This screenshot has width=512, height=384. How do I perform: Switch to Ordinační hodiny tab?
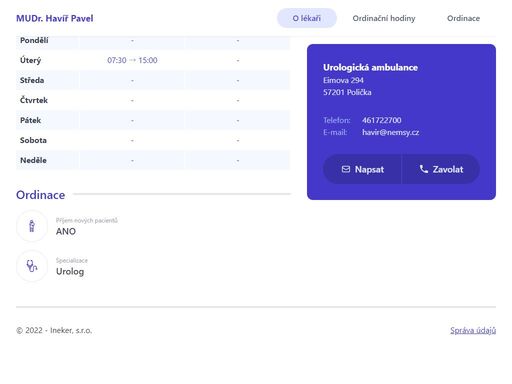click(384, 18)
